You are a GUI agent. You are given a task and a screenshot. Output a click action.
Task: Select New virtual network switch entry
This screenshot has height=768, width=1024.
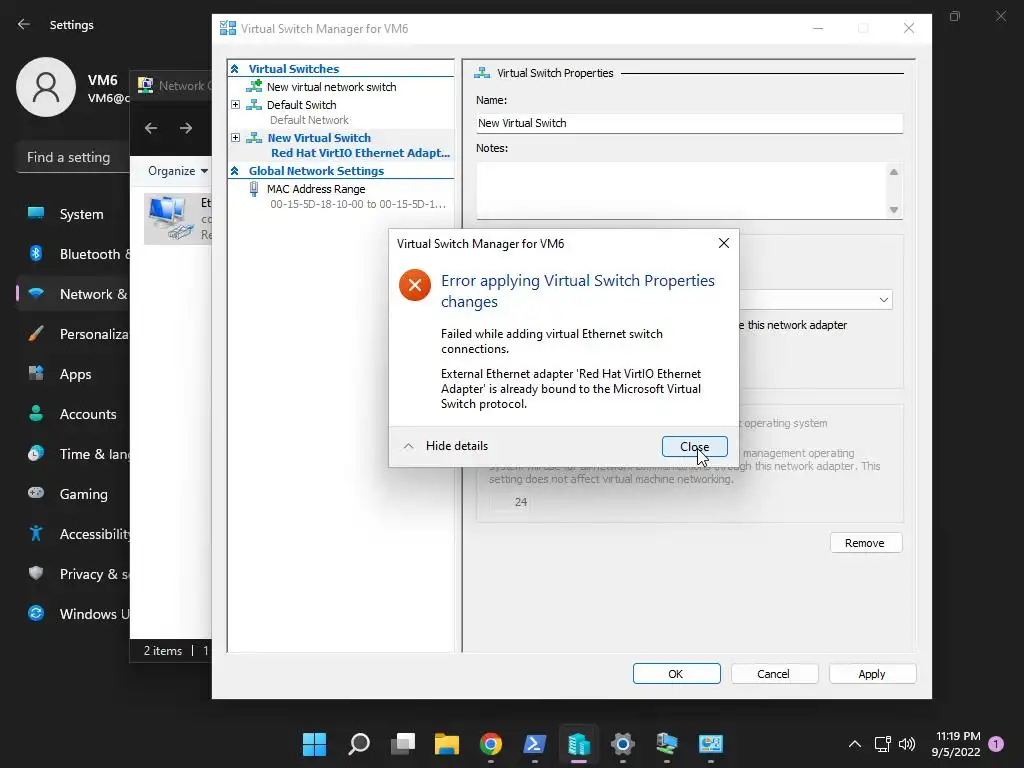[331, 87]
